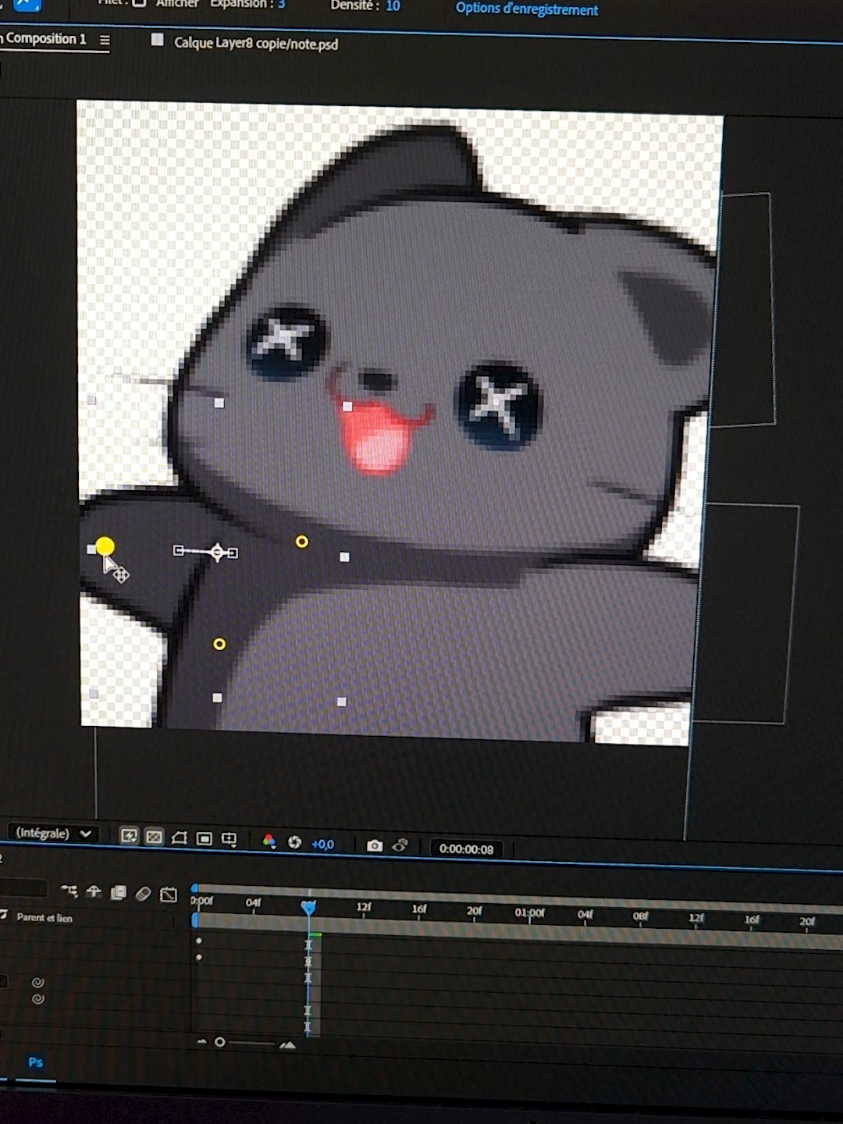Viewport: 843px width, 1124px height.
Task: Click second parent pick whip spiral
Action: point(38,999)
